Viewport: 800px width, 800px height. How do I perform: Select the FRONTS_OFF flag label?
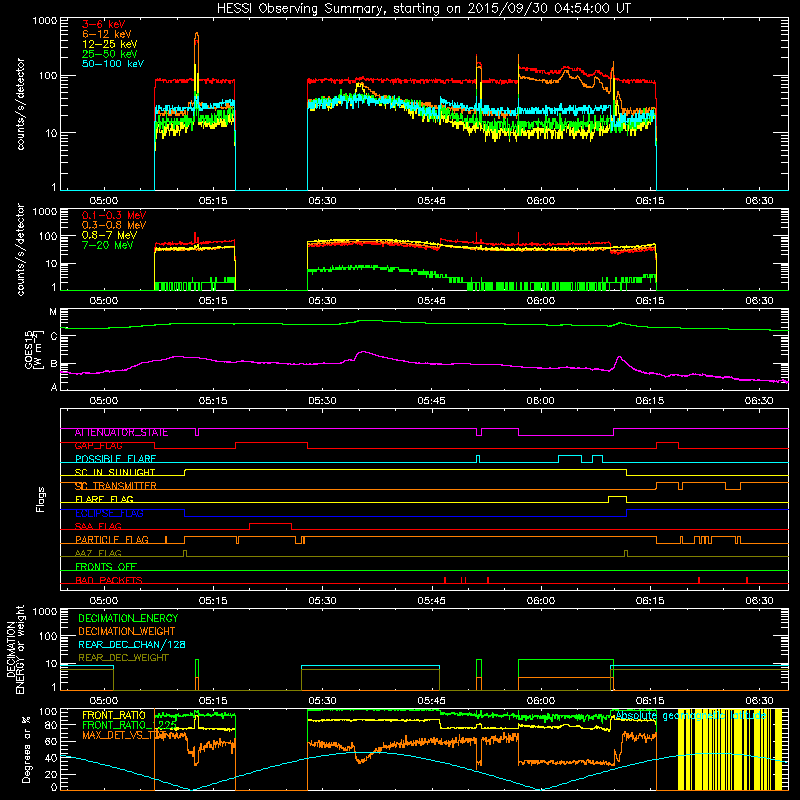pyautogui.click(x=106, y=567)
